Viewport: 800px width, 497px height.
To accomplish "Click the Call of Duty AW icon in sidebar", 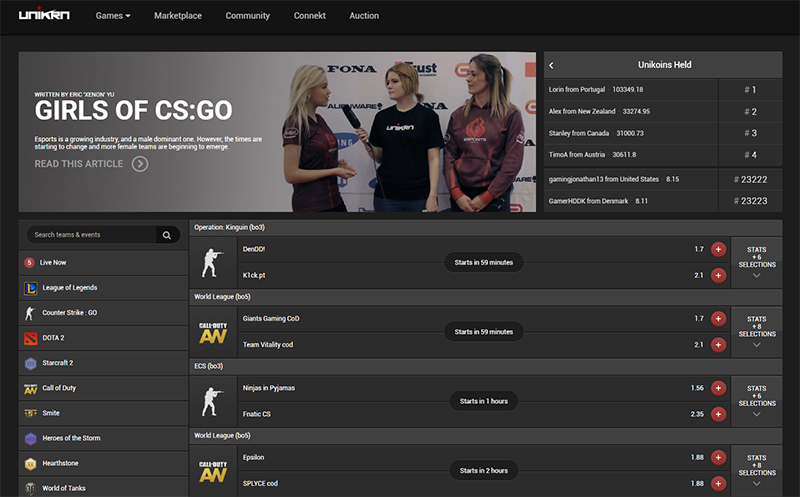I will (31, 388).
